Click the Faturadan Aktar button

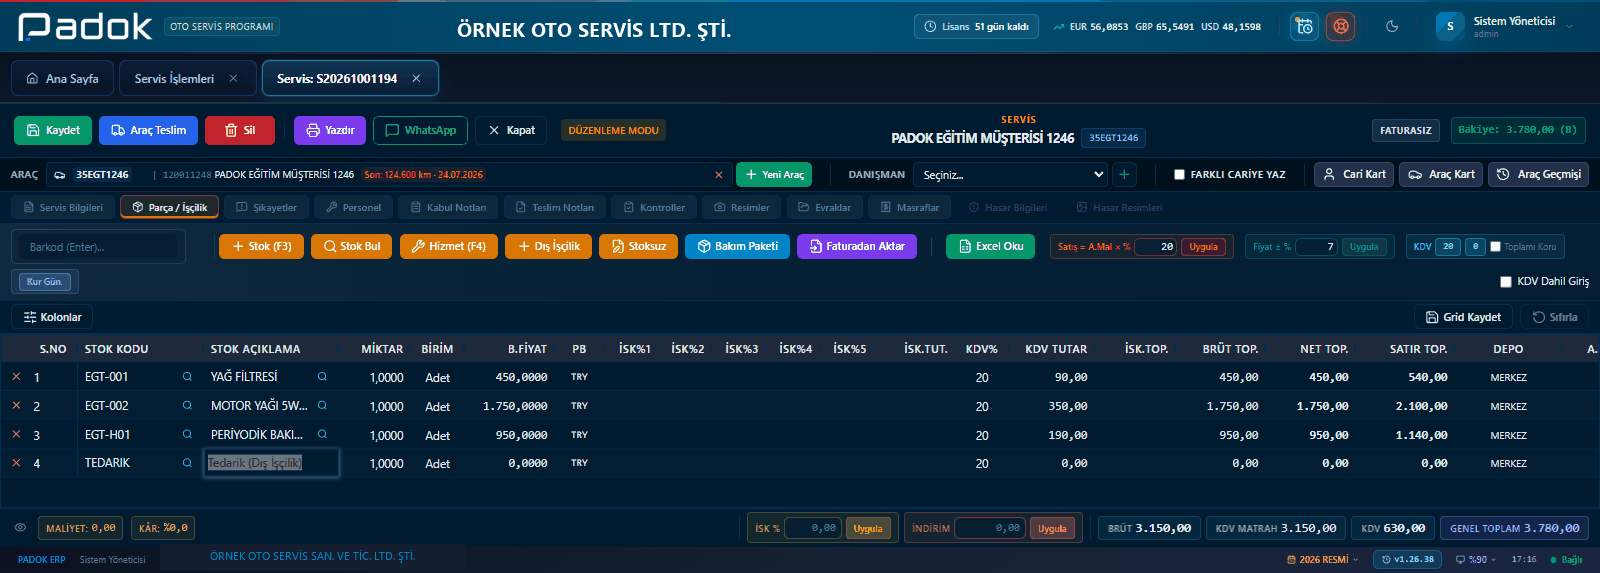coord(856,246)
